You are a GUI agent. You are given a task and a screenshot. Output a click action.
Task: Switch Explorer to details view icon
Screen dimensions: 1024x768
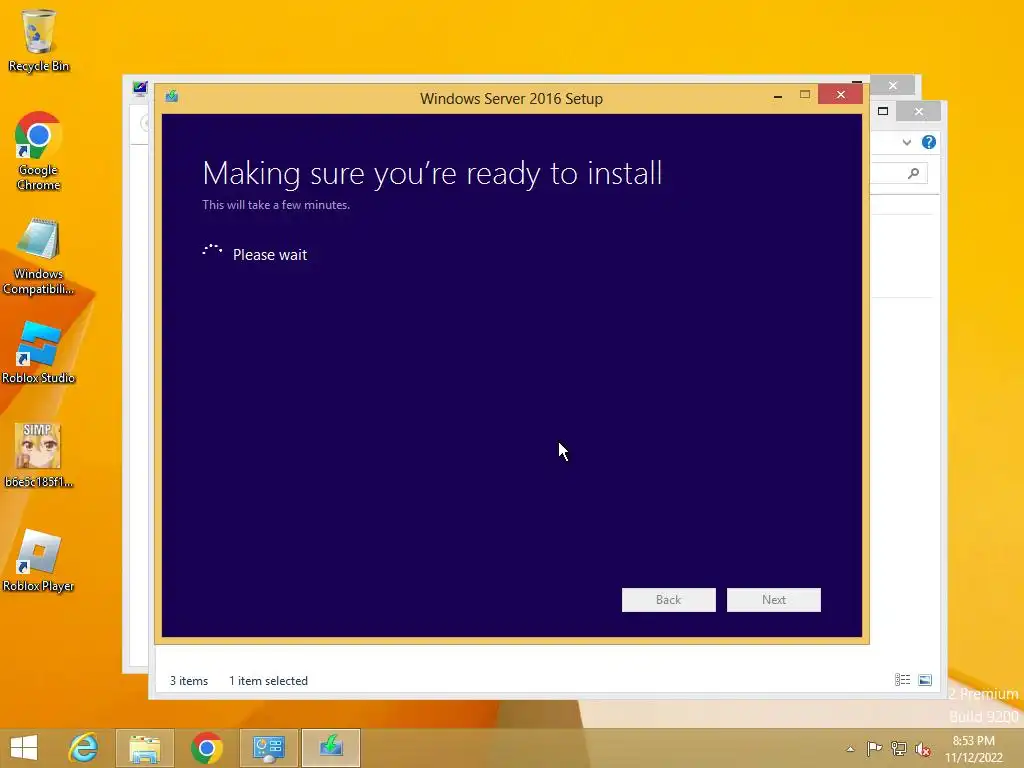903,680
